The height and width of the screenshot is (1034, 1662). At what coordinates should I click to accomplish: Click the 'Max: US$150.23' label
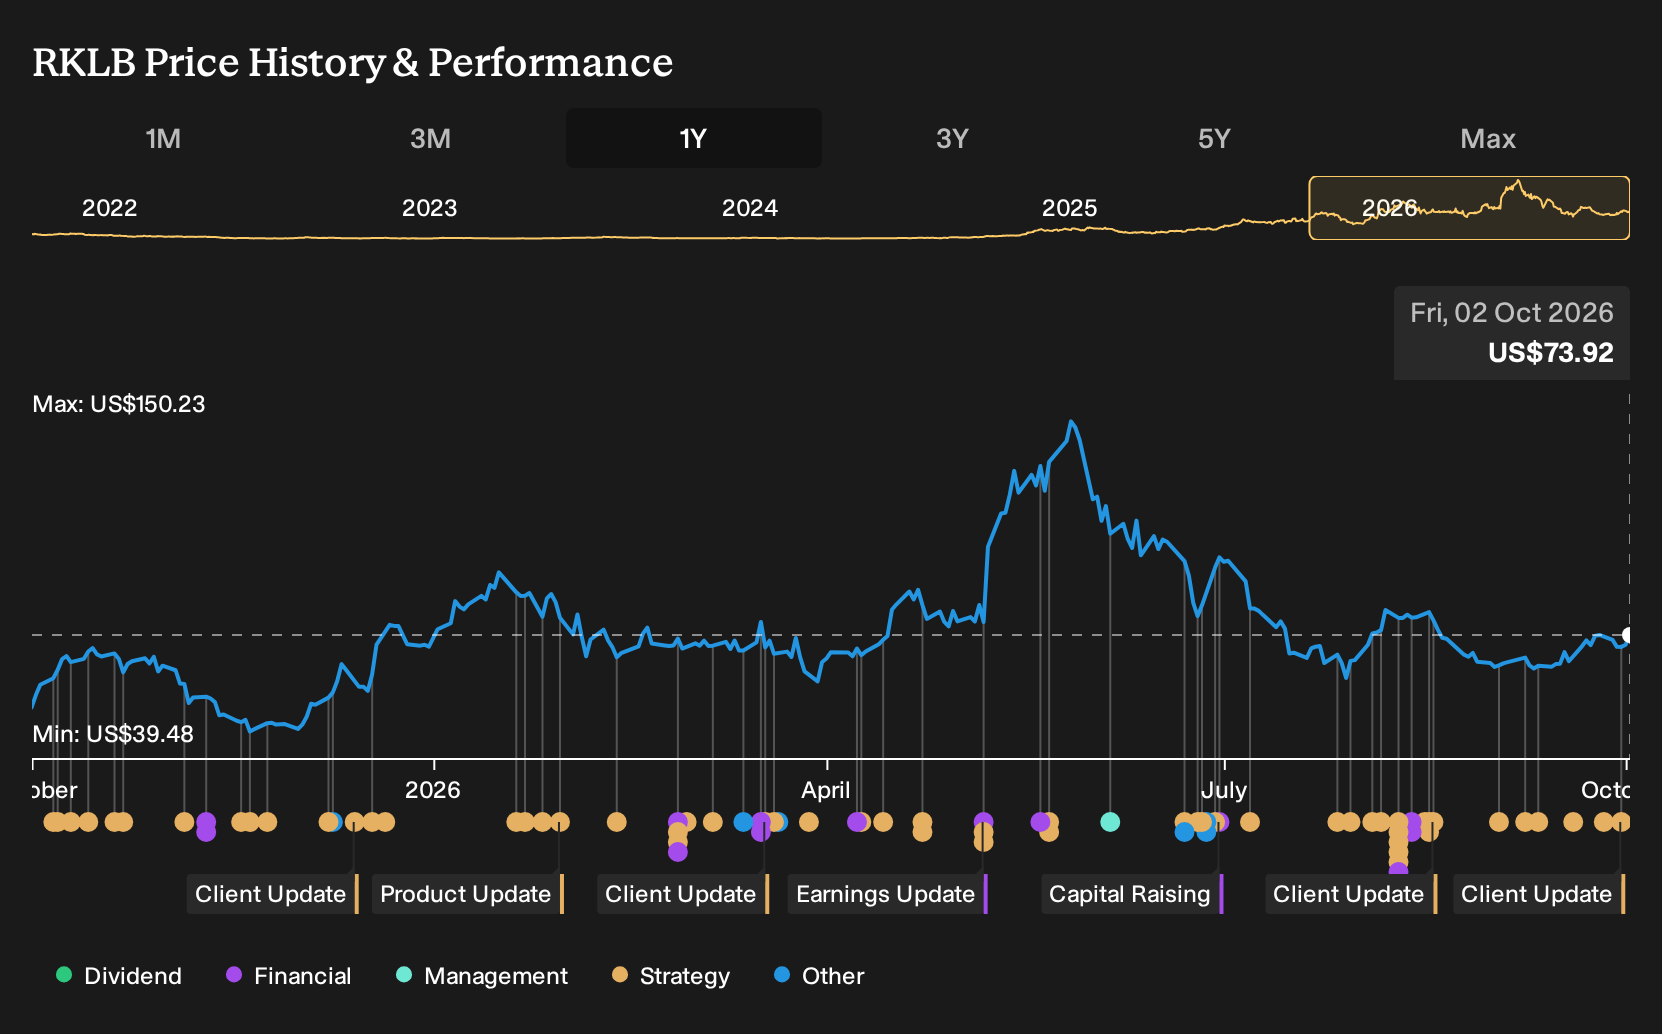(119, 404)
